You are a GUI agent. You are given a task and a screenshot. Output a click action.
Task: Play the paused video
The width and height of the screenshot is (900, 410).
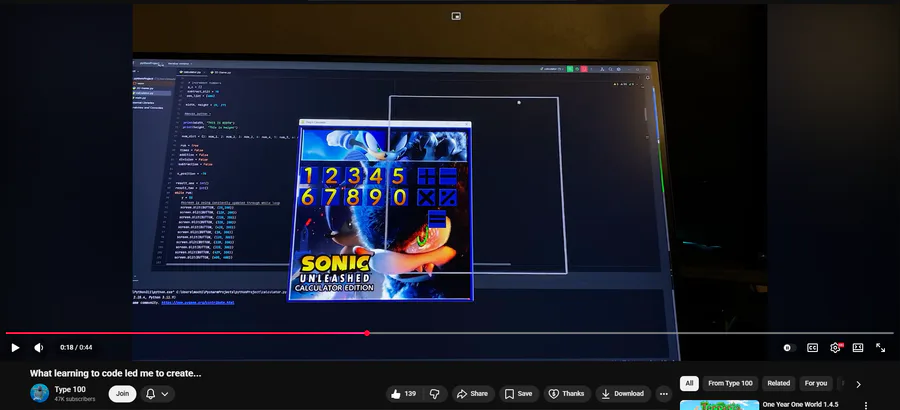point(15,347)
